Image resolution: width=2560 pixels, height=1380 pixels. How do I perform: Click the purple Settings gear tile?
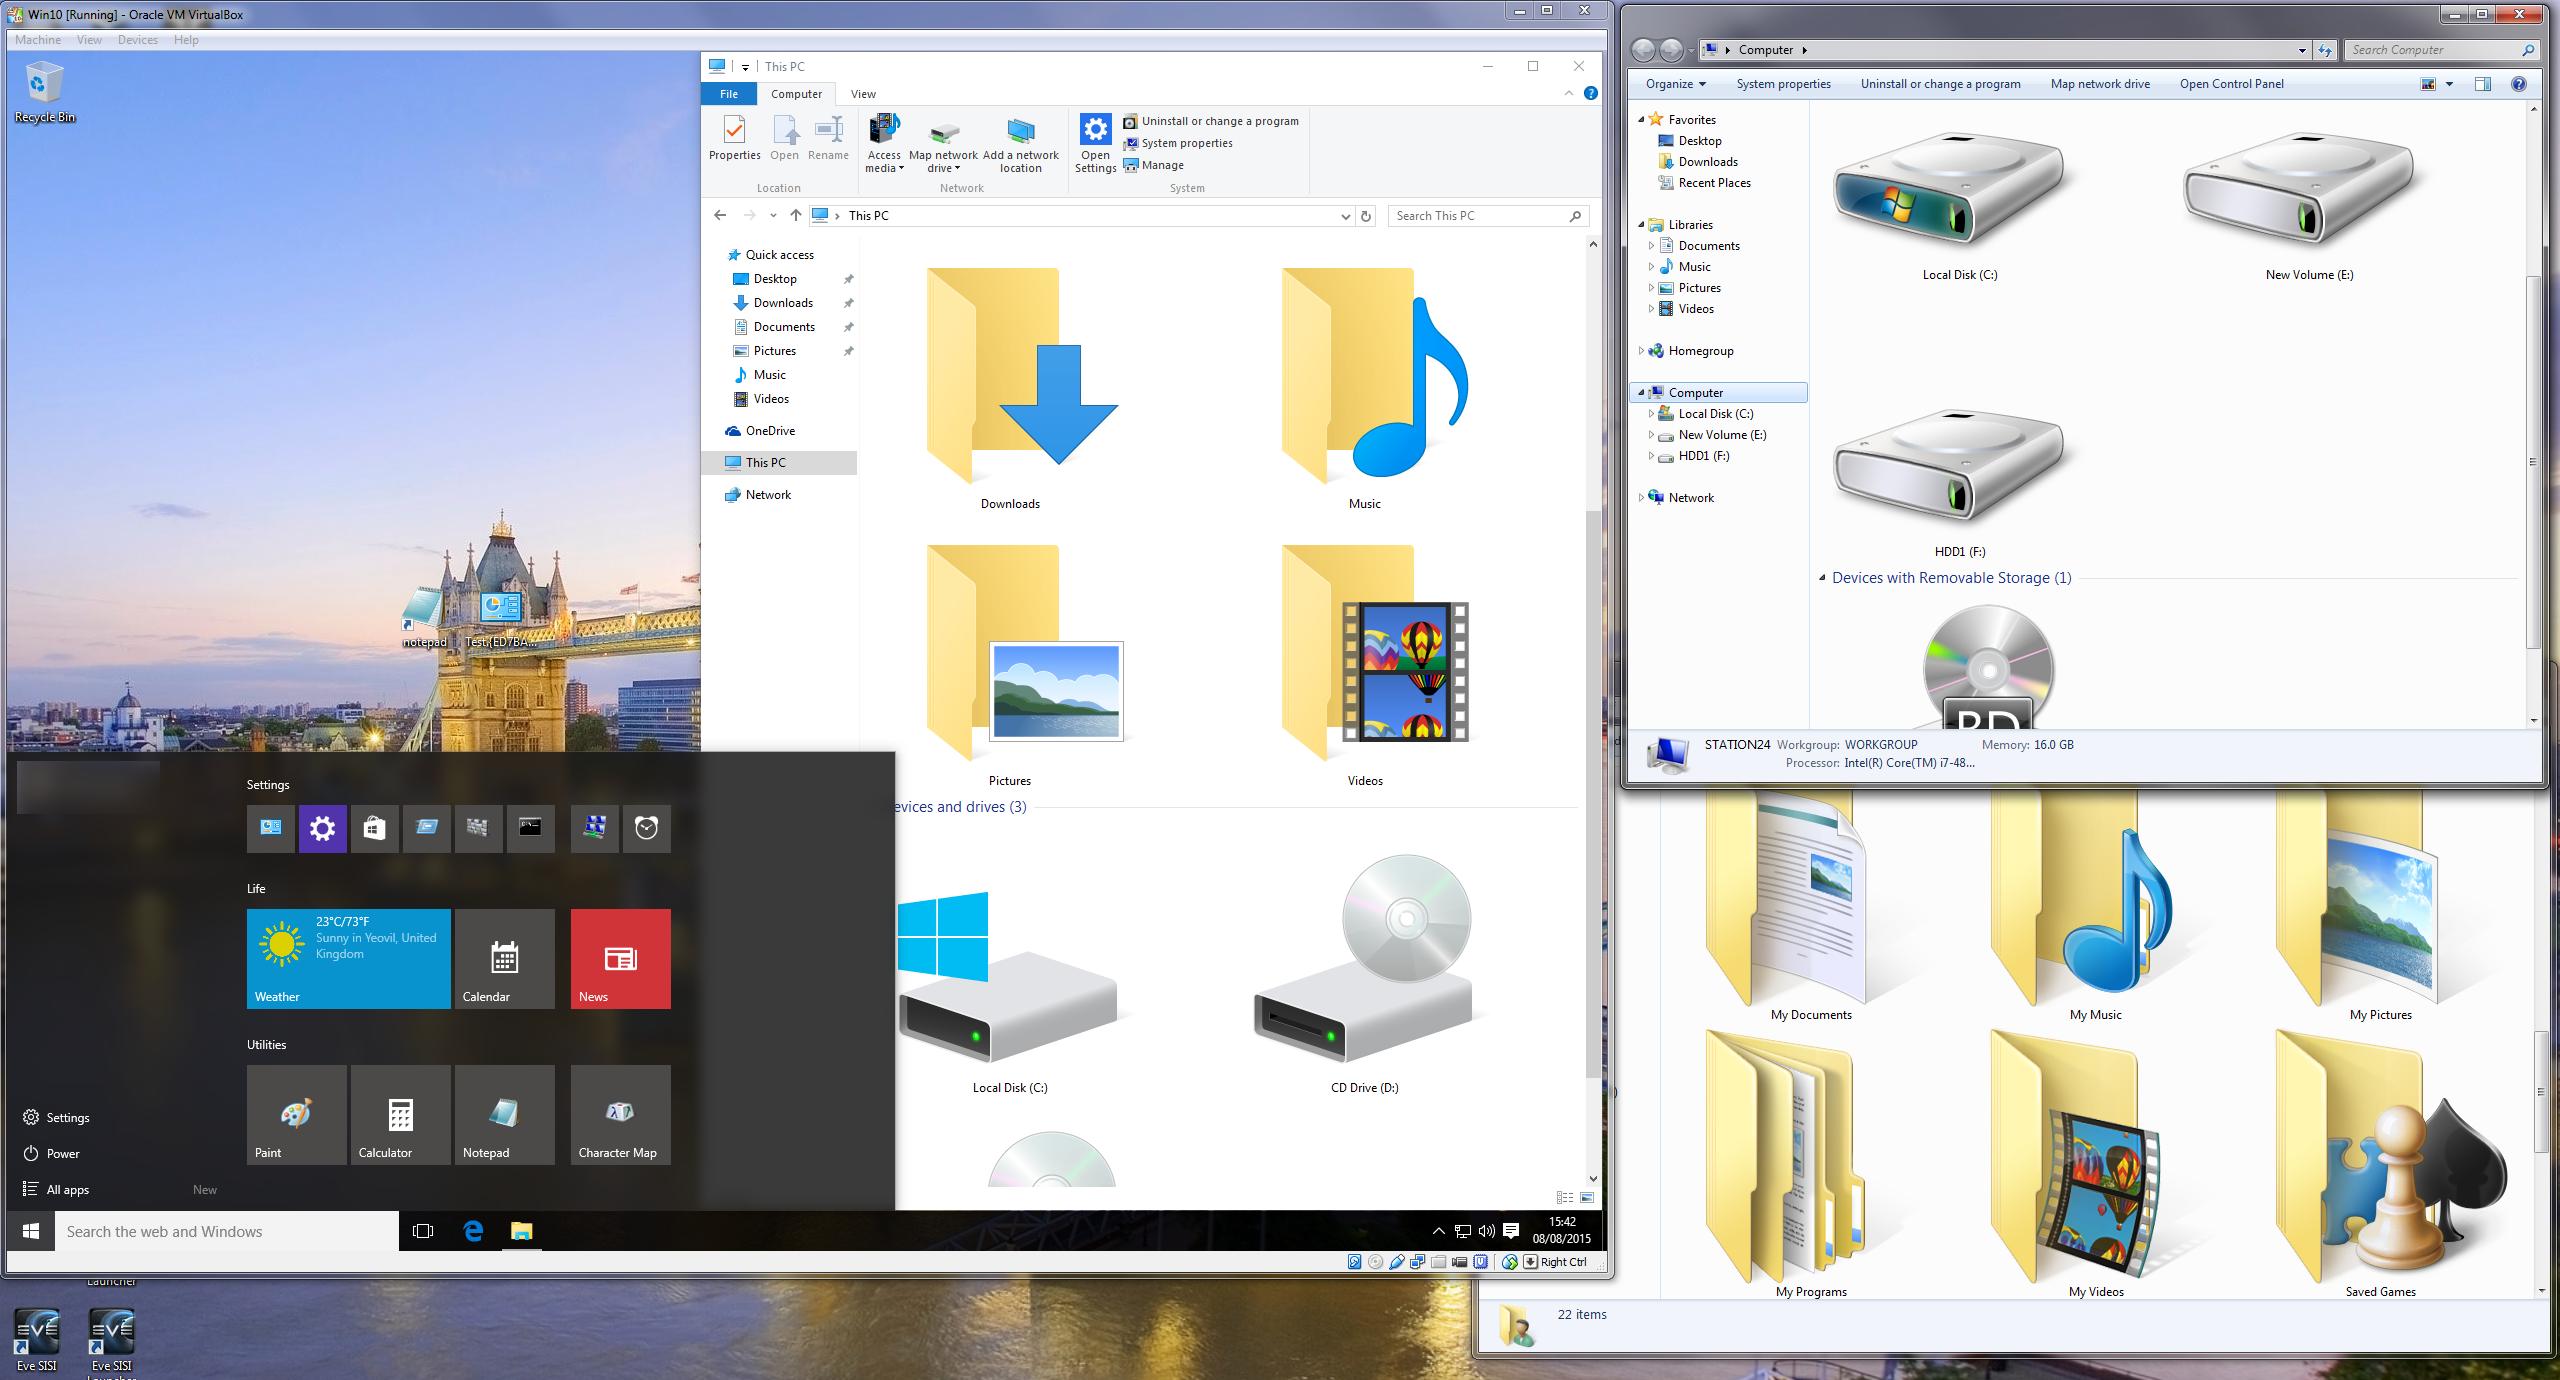point(322,828)
